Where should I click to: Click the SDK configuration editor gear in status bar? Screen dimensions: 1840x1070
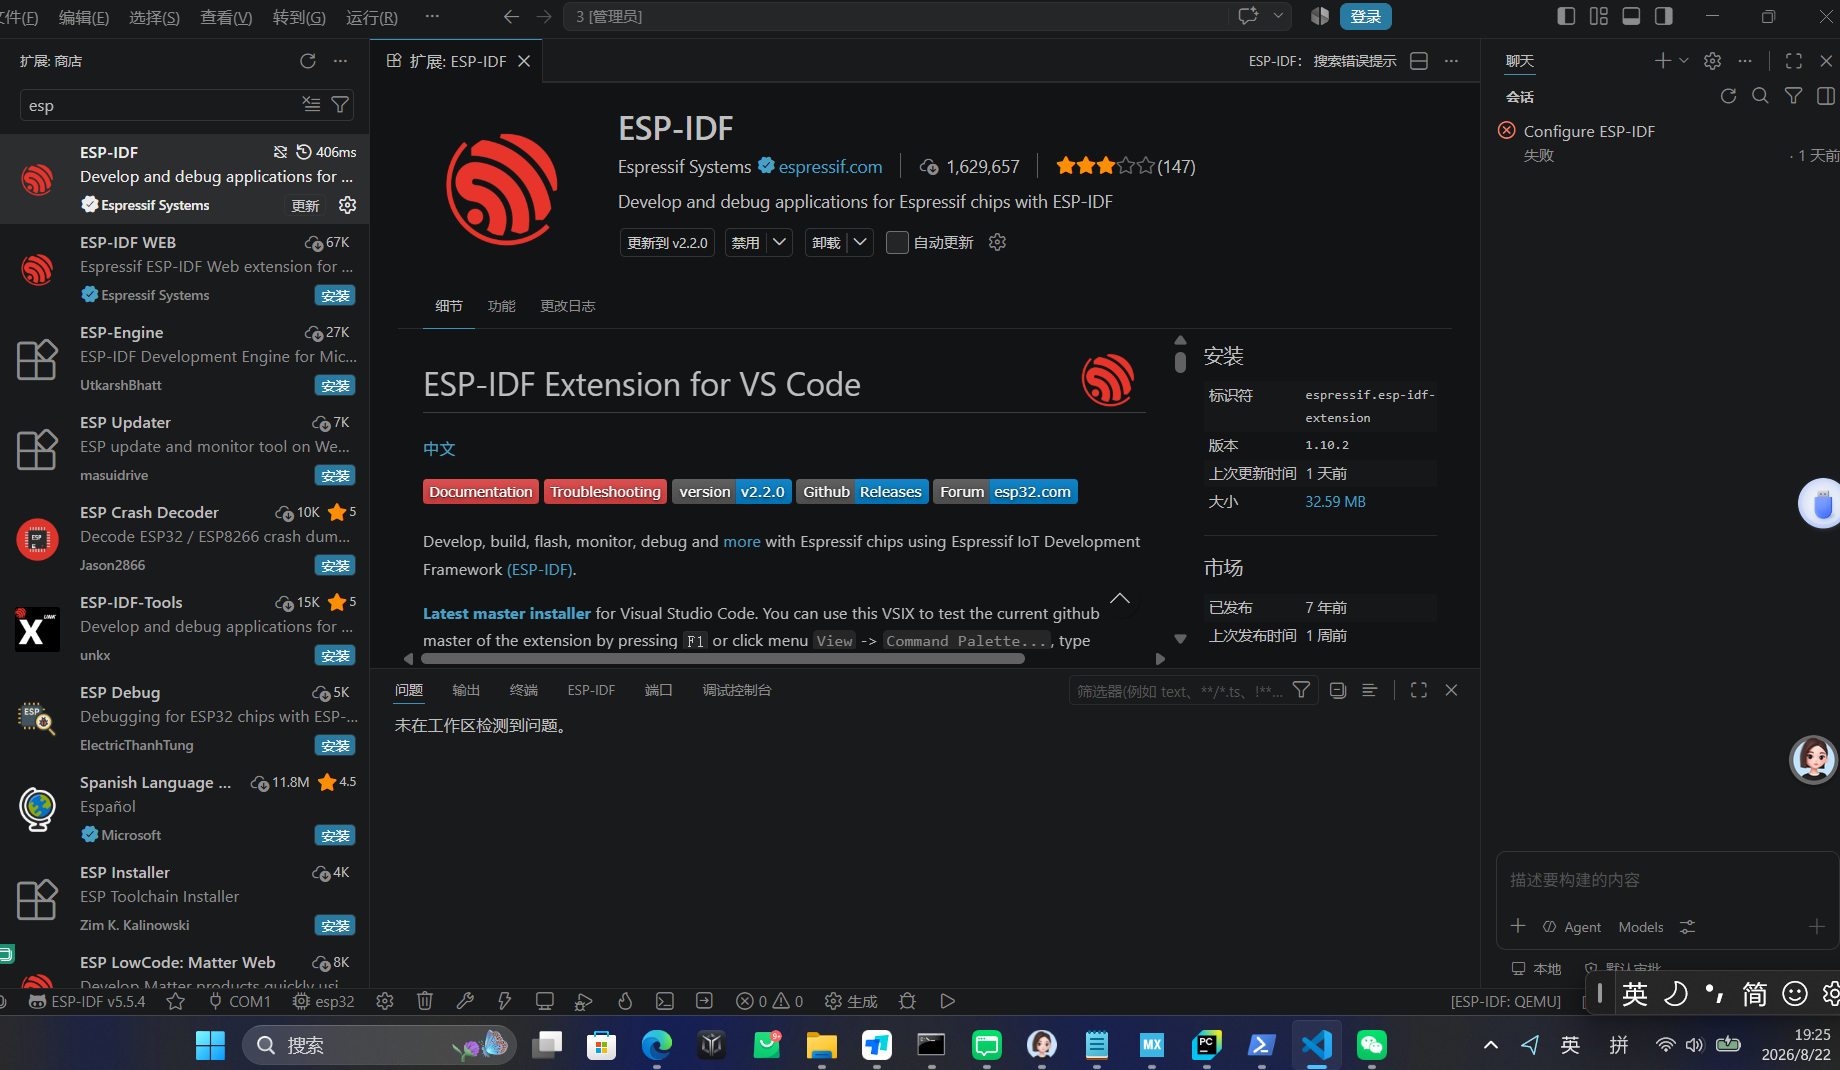pyautogui.click(x=385, y=1001)
